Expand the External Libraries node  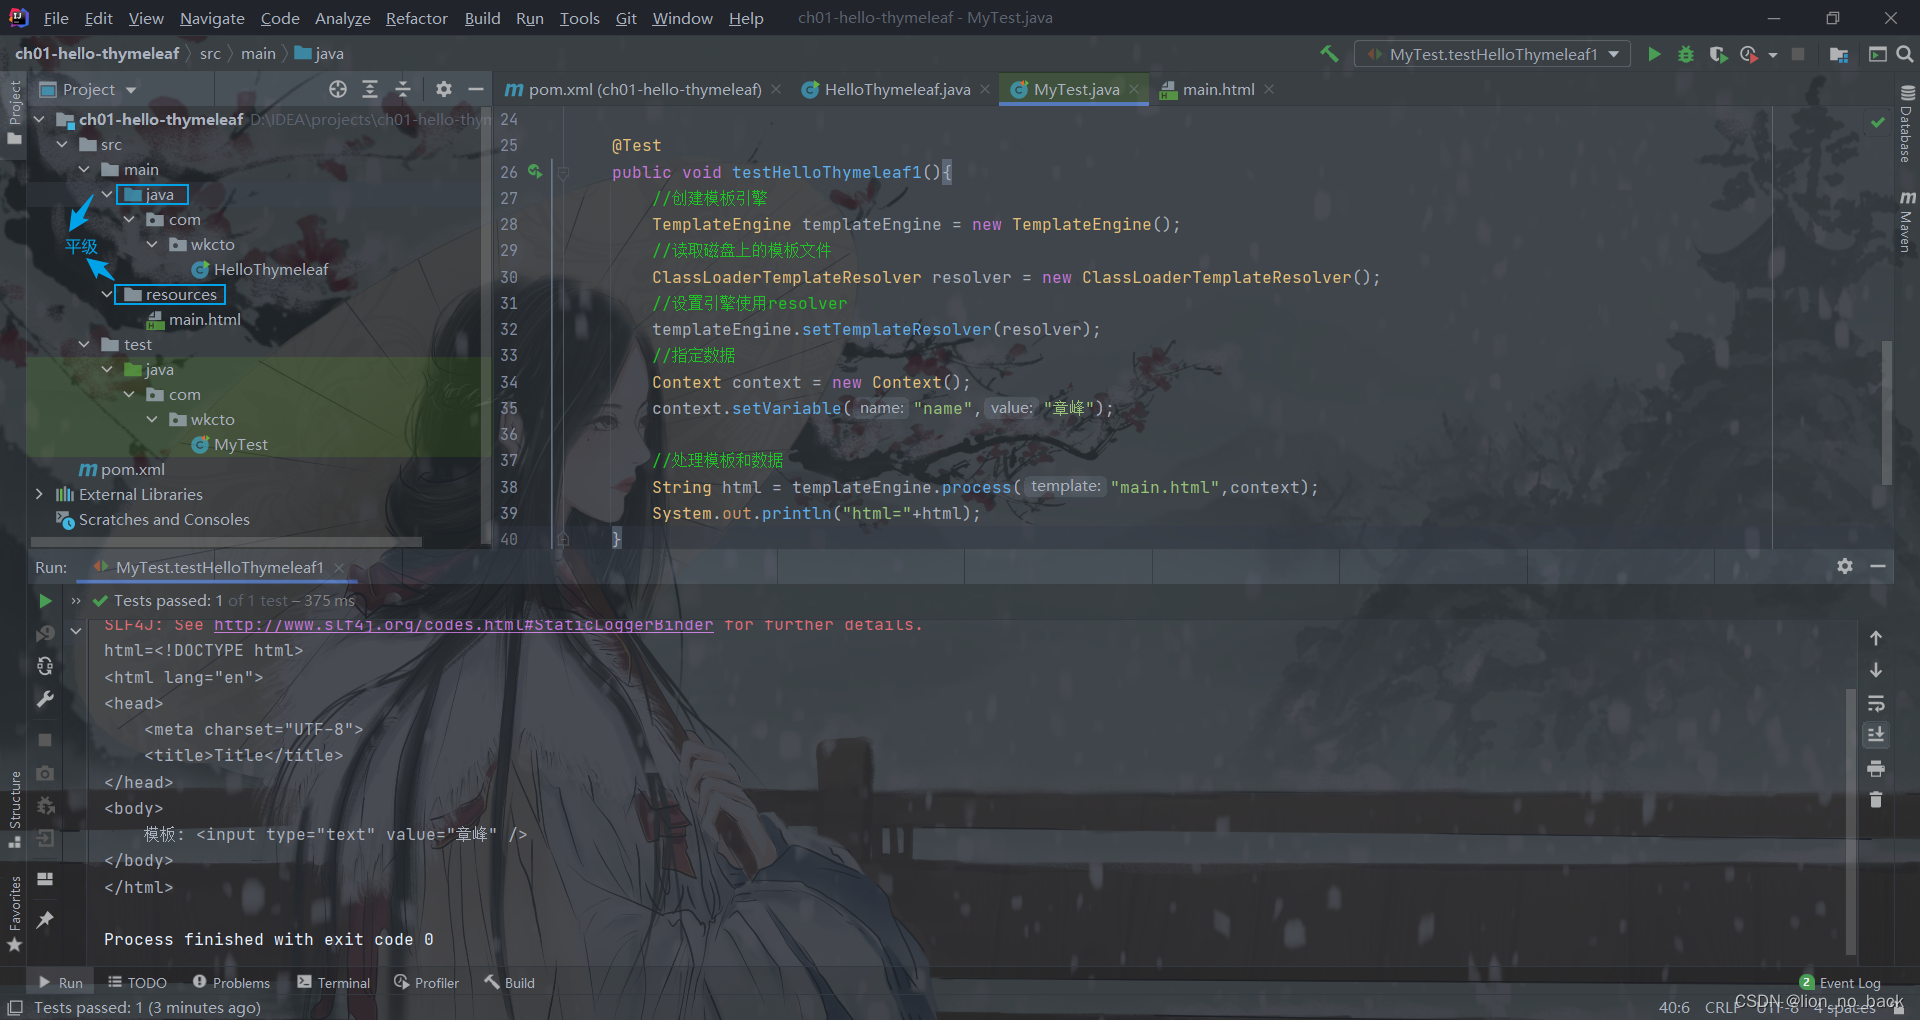(x=40, y=494)
